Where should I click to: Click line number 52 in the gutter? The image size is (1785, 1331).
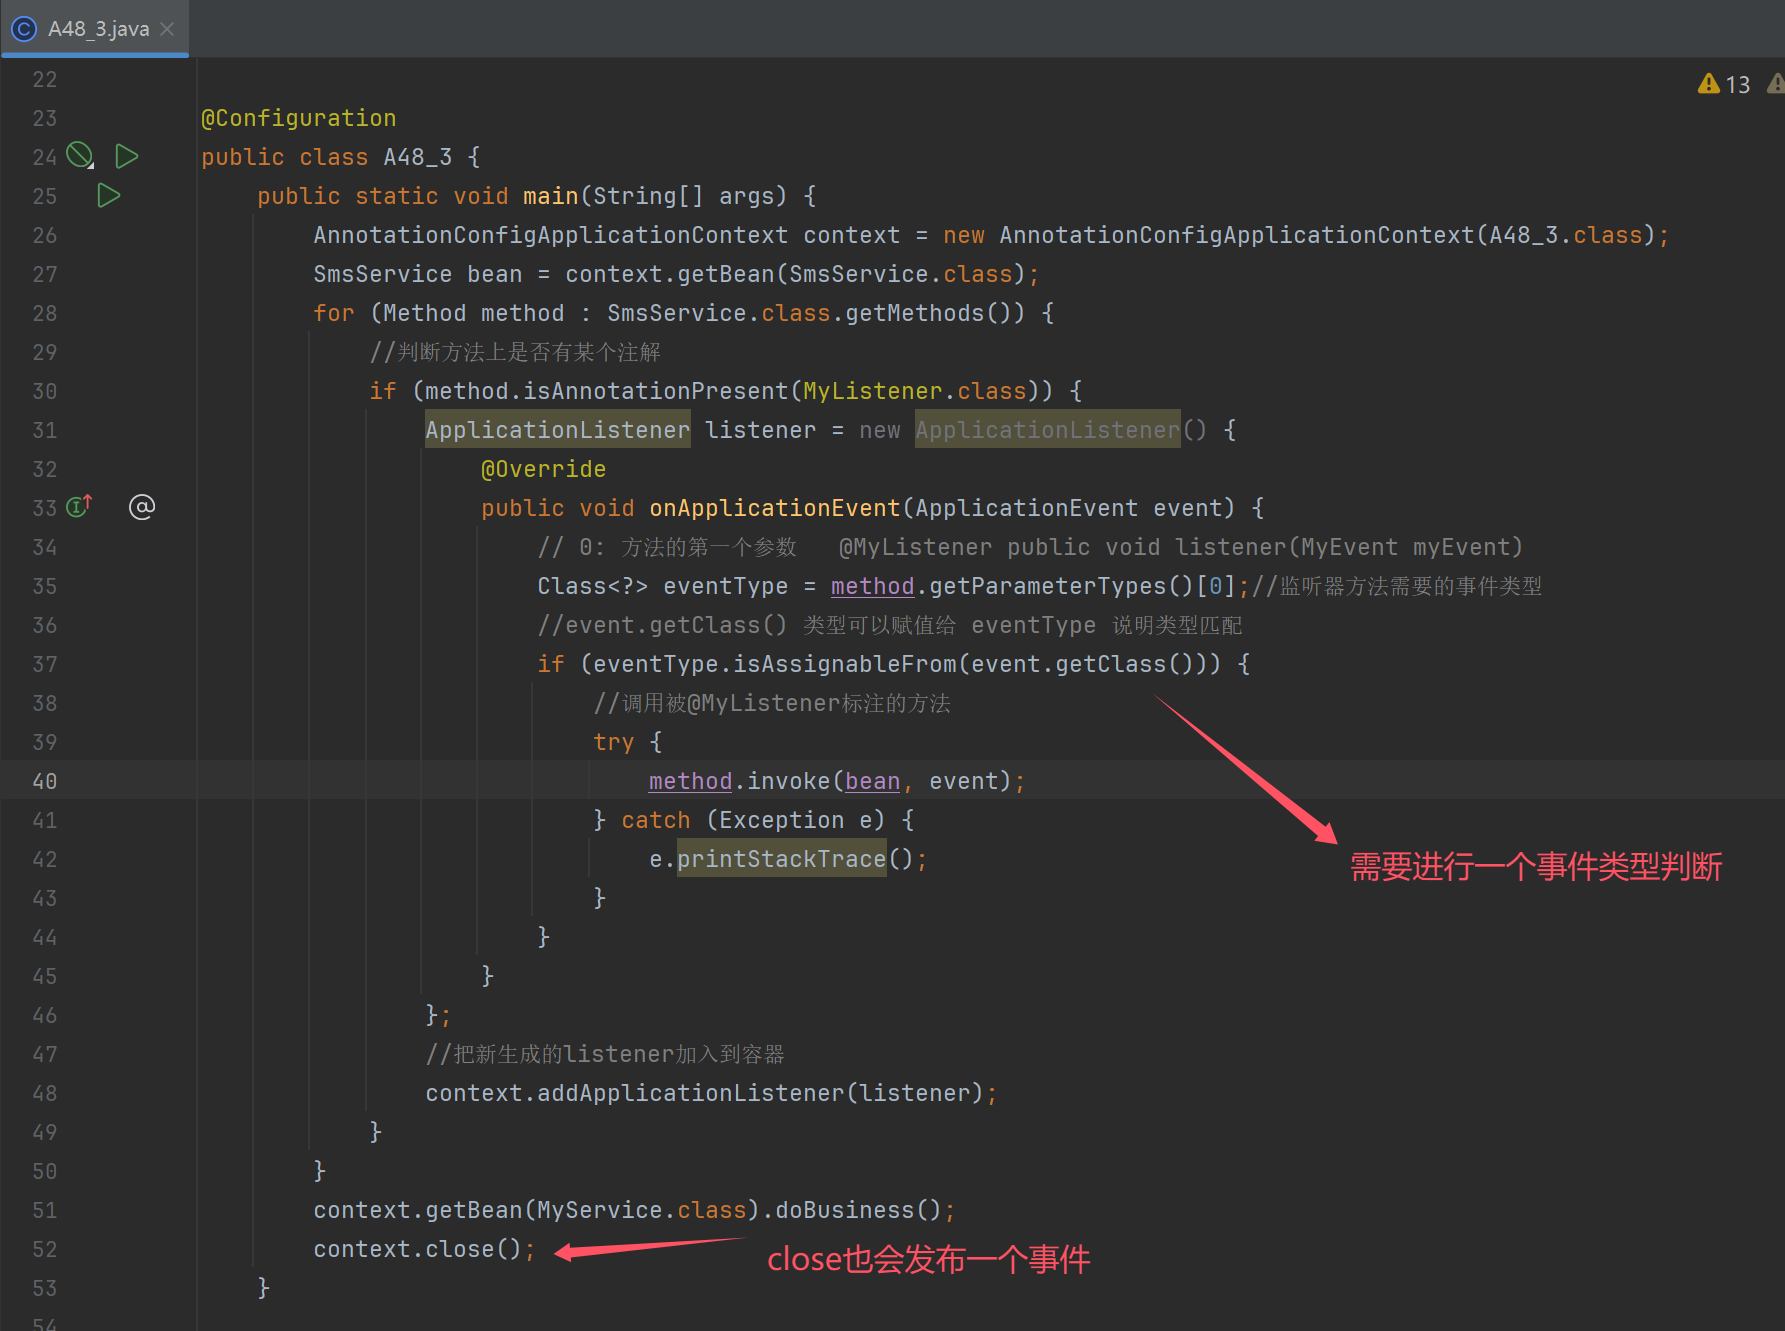[x=44, y=1249]
